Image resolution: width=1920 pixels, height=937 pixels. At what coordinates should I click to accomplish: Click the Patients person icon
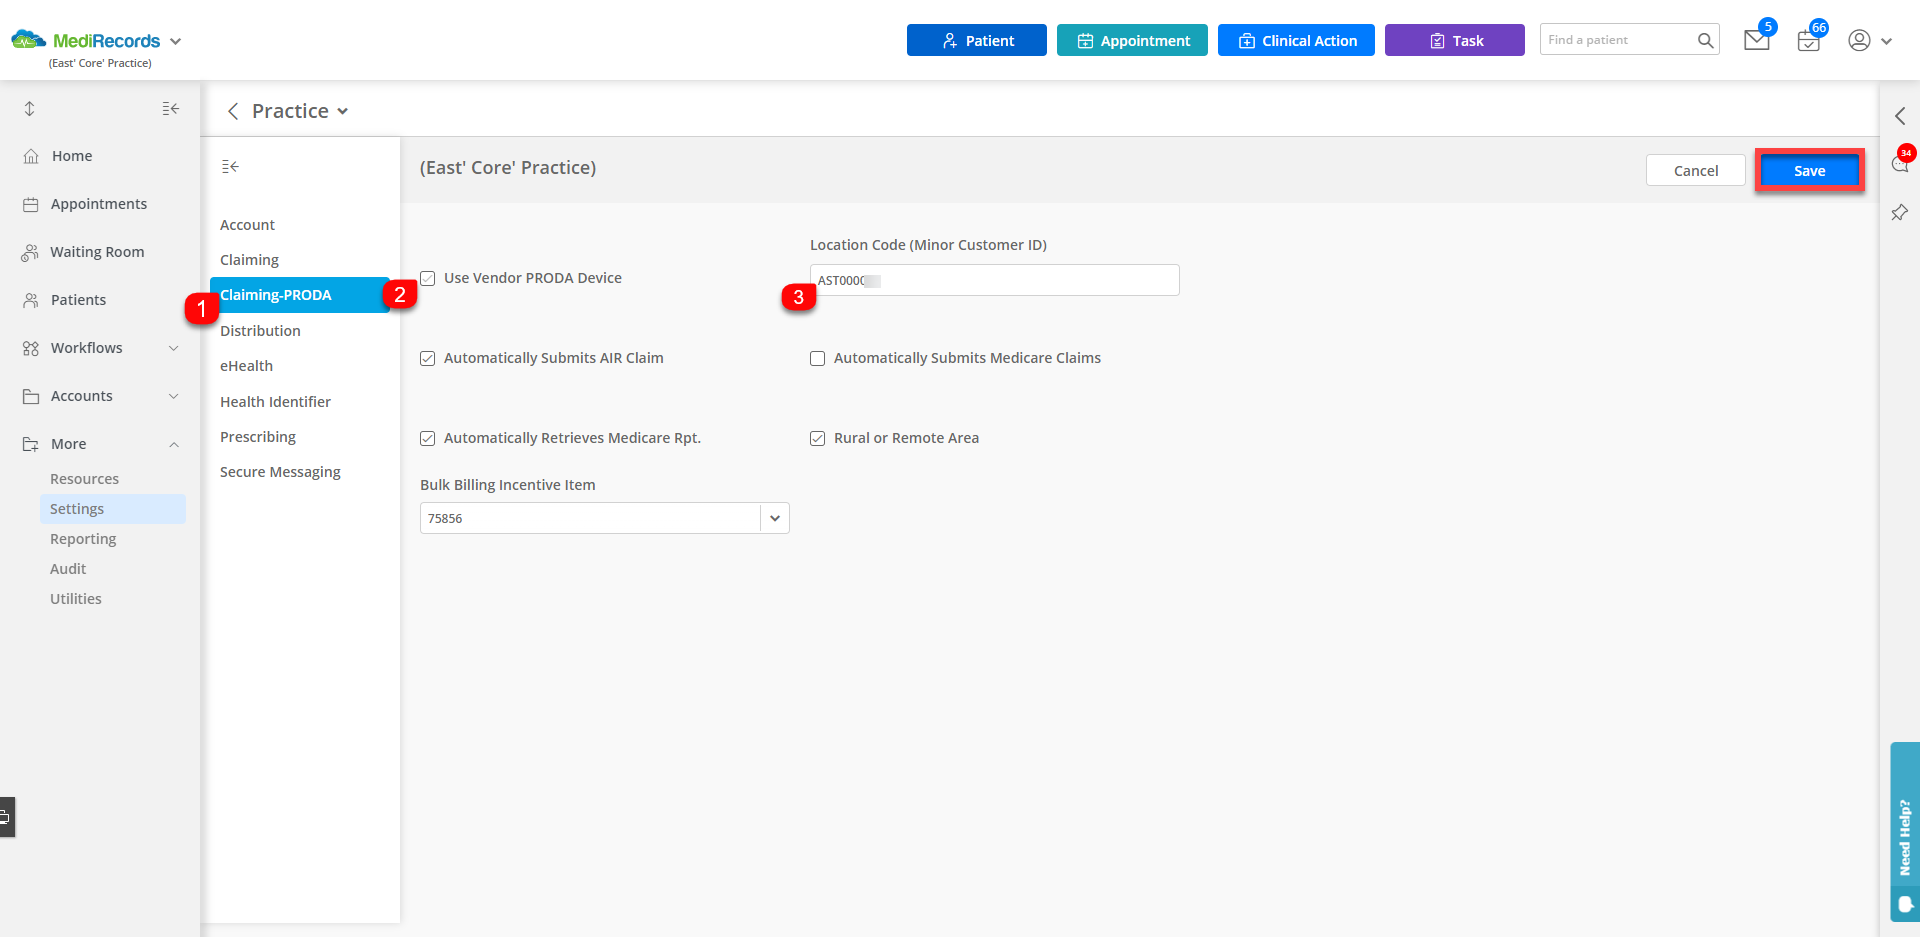[31, 300]
